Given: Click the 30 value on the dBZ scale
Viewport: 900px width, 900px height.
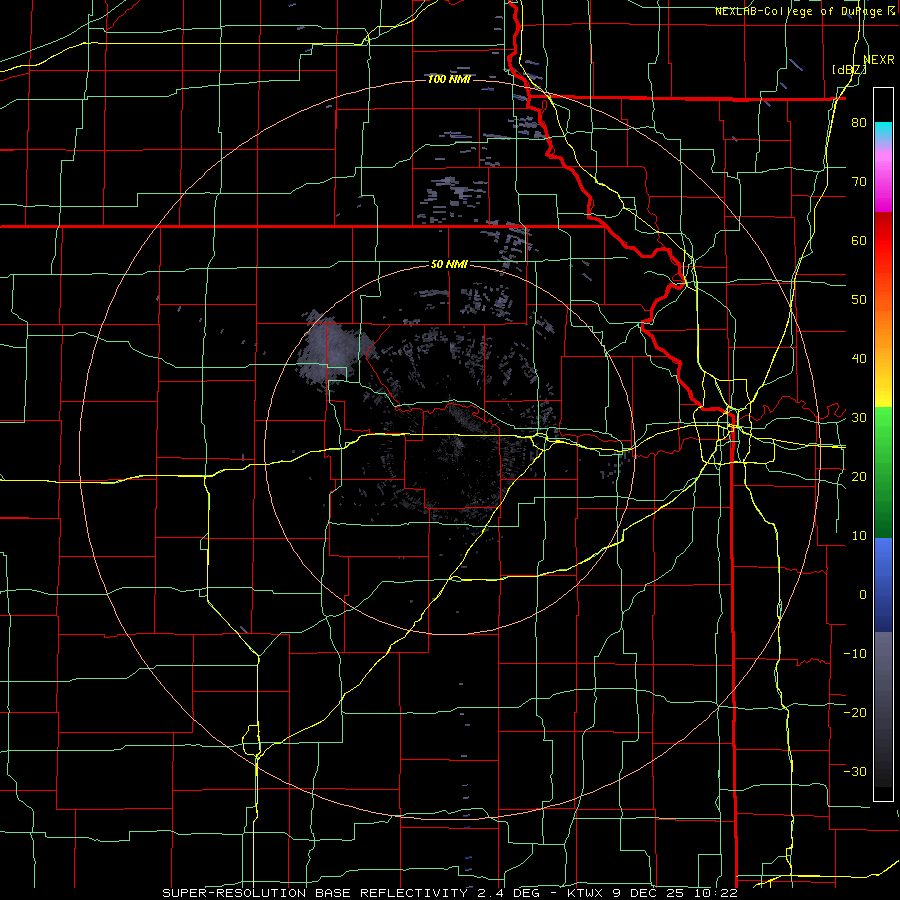Looking at the screenshot, I should click(859, 417).
